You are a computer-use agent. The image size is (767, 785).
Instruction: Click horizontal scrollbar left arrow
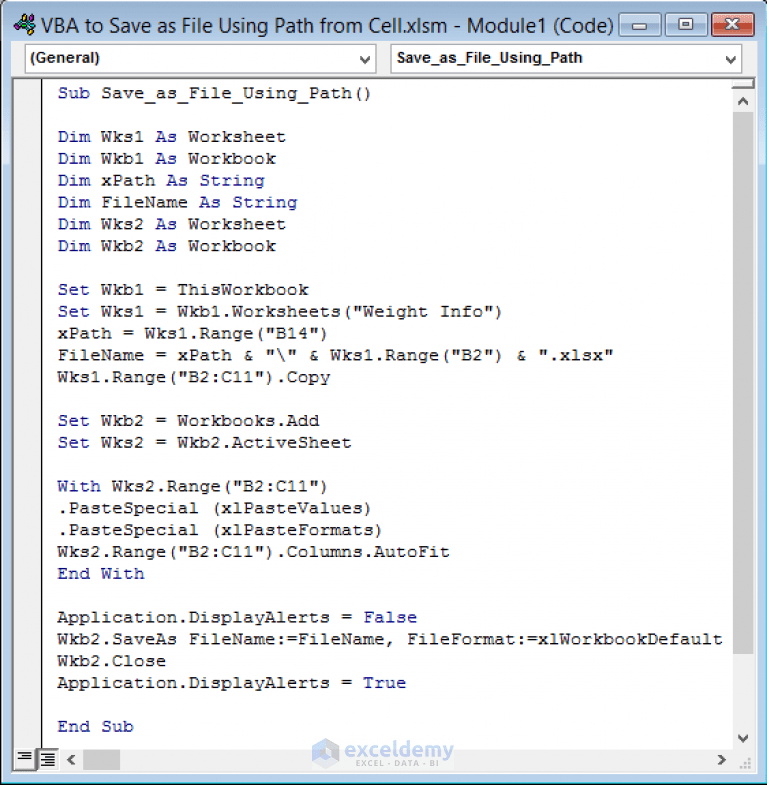coord(71,760)
